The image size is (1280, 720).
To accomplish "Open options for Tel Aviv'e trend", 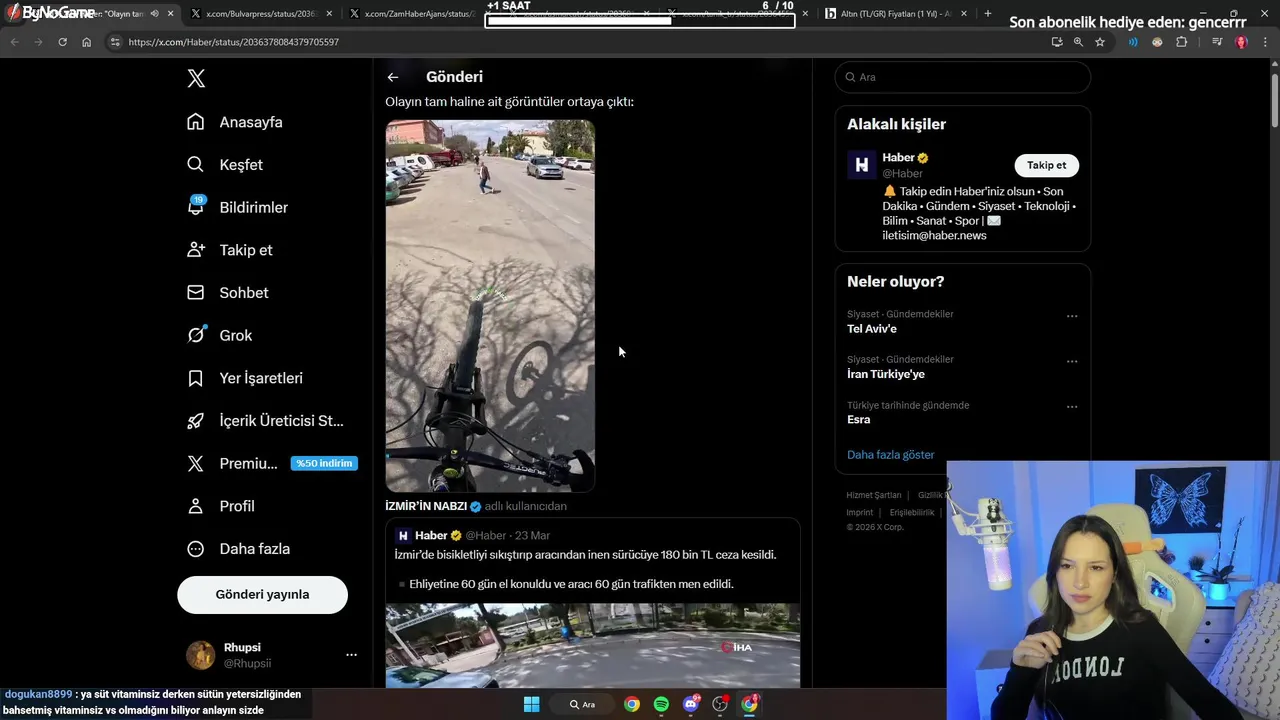I will pos(1072,316).
